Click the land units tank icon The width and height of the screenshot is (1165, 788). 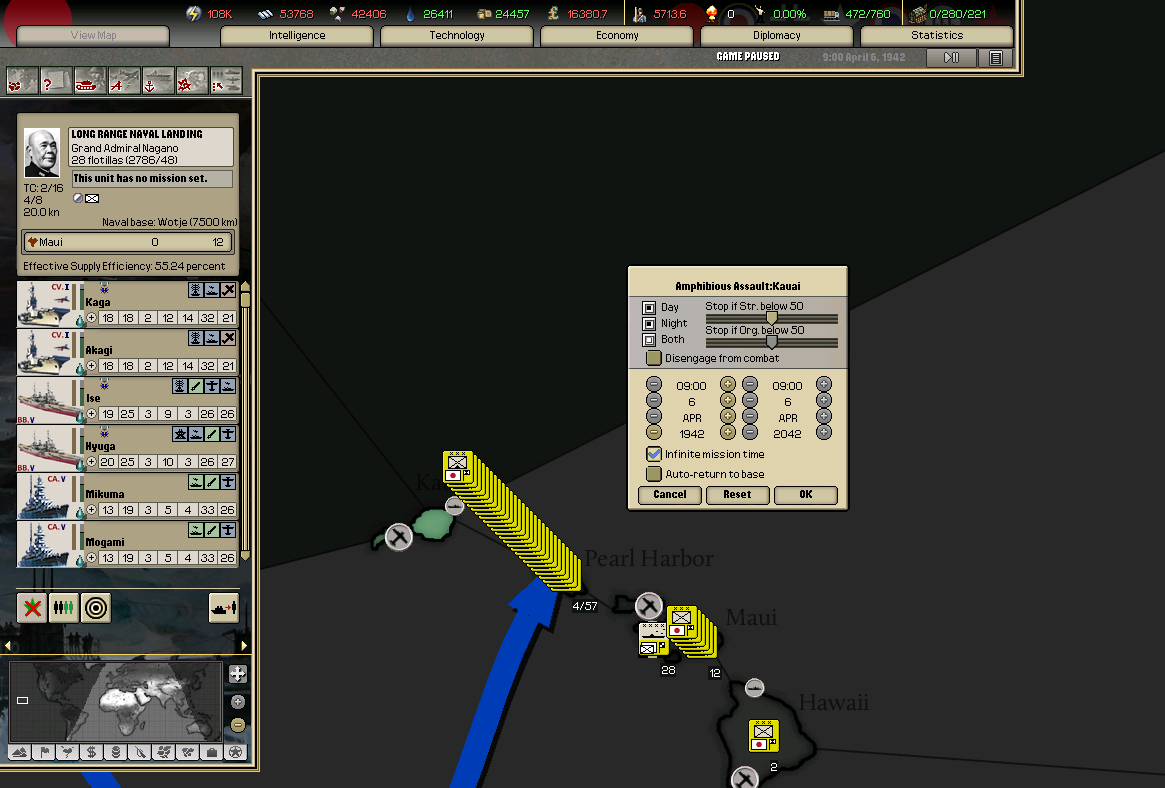90,80
